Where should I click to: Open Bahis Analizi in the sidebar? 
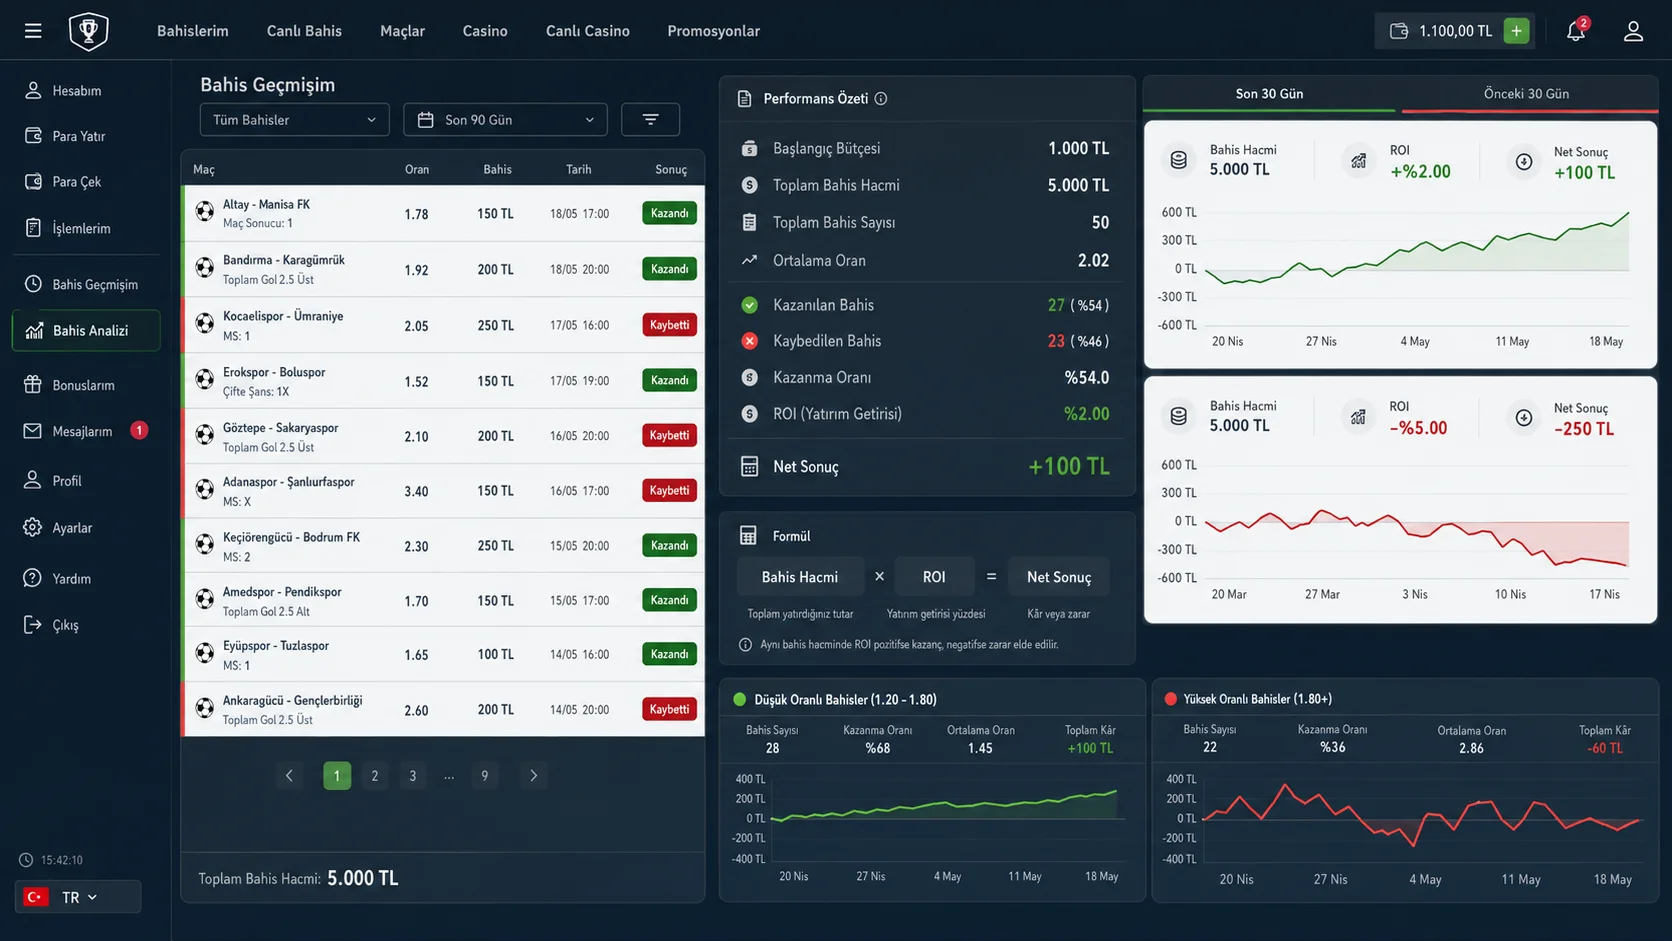pyautogui.click(x=86, y=331)
